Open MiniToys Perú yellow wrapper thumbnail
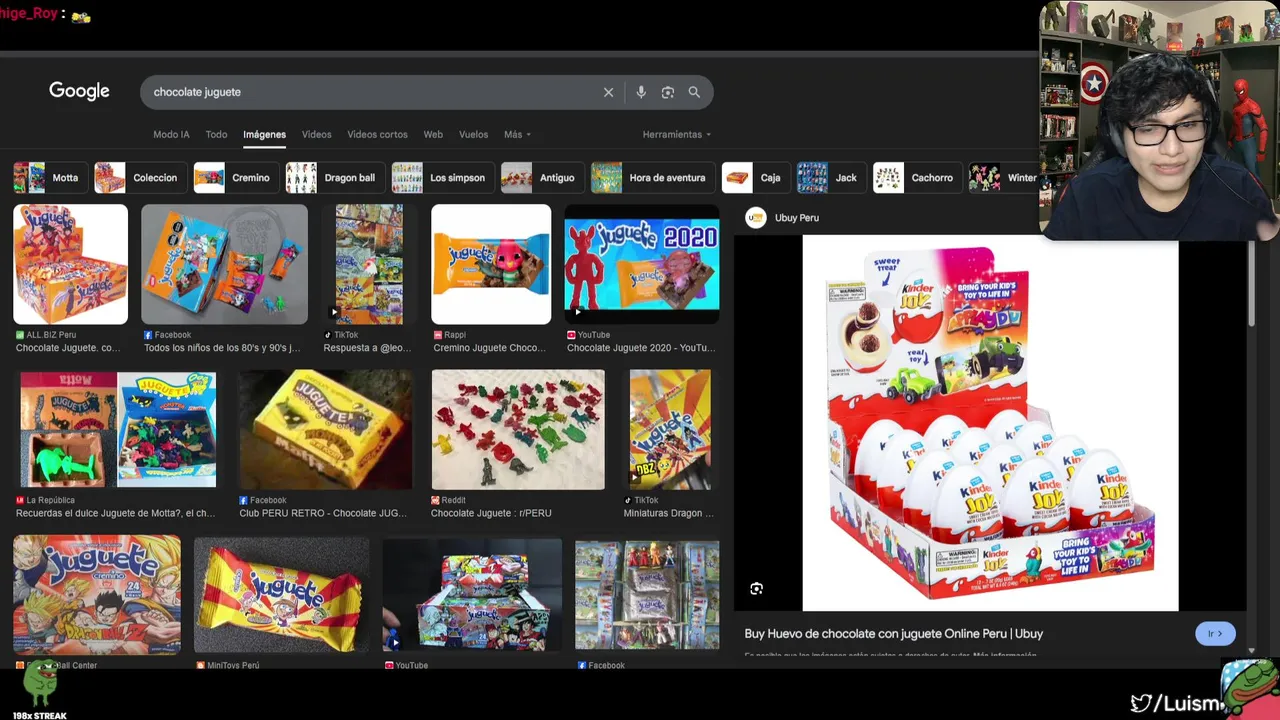The image size is (1280, 720). (x=281, y=595)
